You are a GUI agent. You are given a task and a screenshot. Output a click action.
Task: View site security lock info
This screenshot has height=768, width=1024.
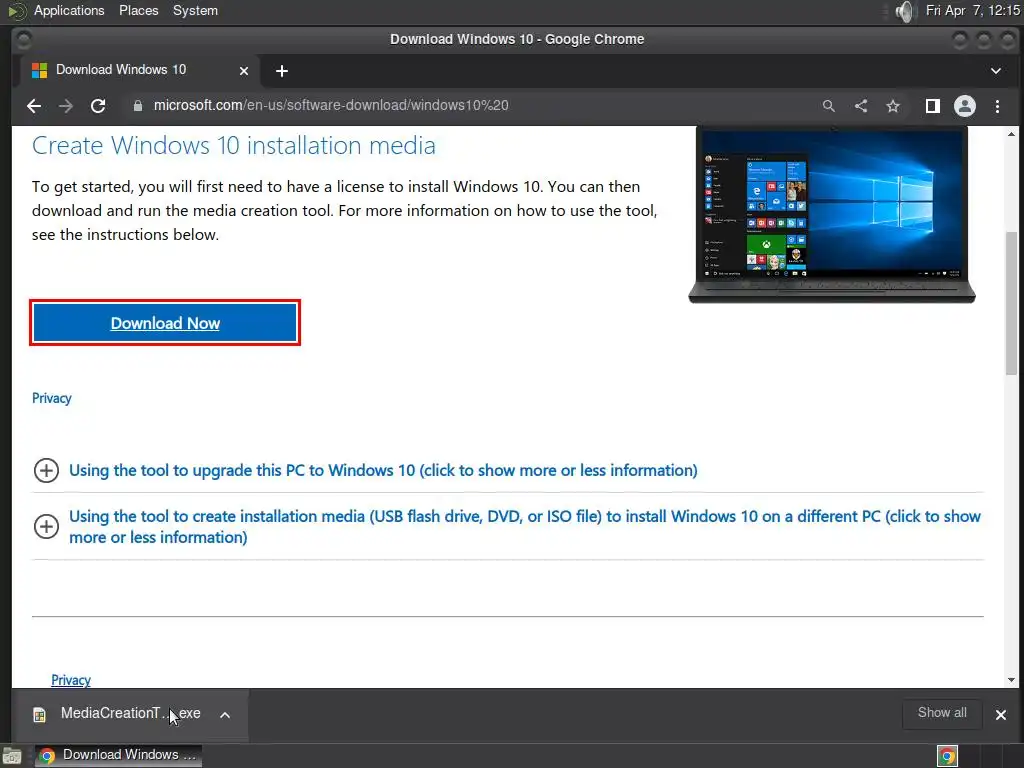coord(137,106)
